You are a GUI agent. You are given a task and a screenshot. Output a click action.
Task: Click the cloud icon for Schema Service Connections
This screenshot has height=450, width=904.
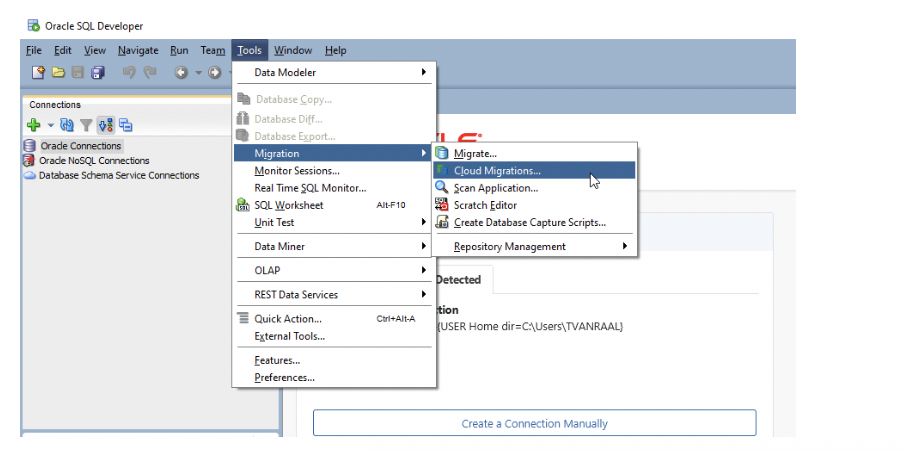click(x=30, y=175)
